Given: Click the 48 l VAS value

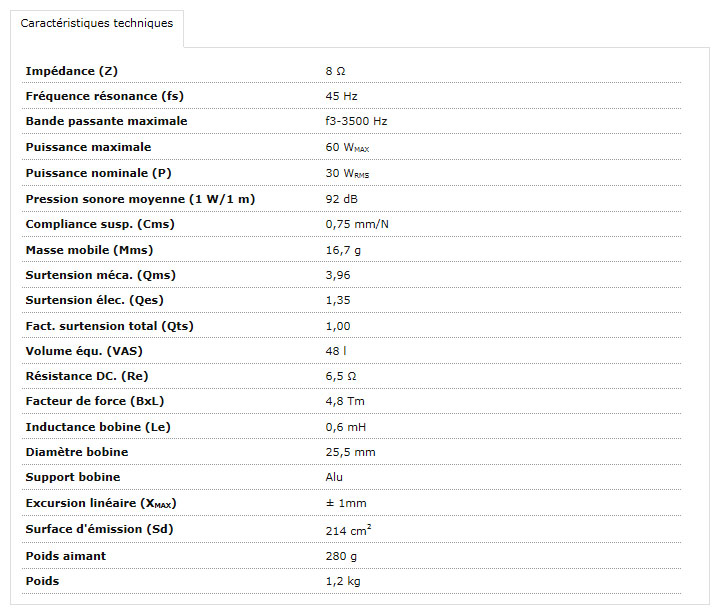Looking at the screenshot, I should coord(336,351).
